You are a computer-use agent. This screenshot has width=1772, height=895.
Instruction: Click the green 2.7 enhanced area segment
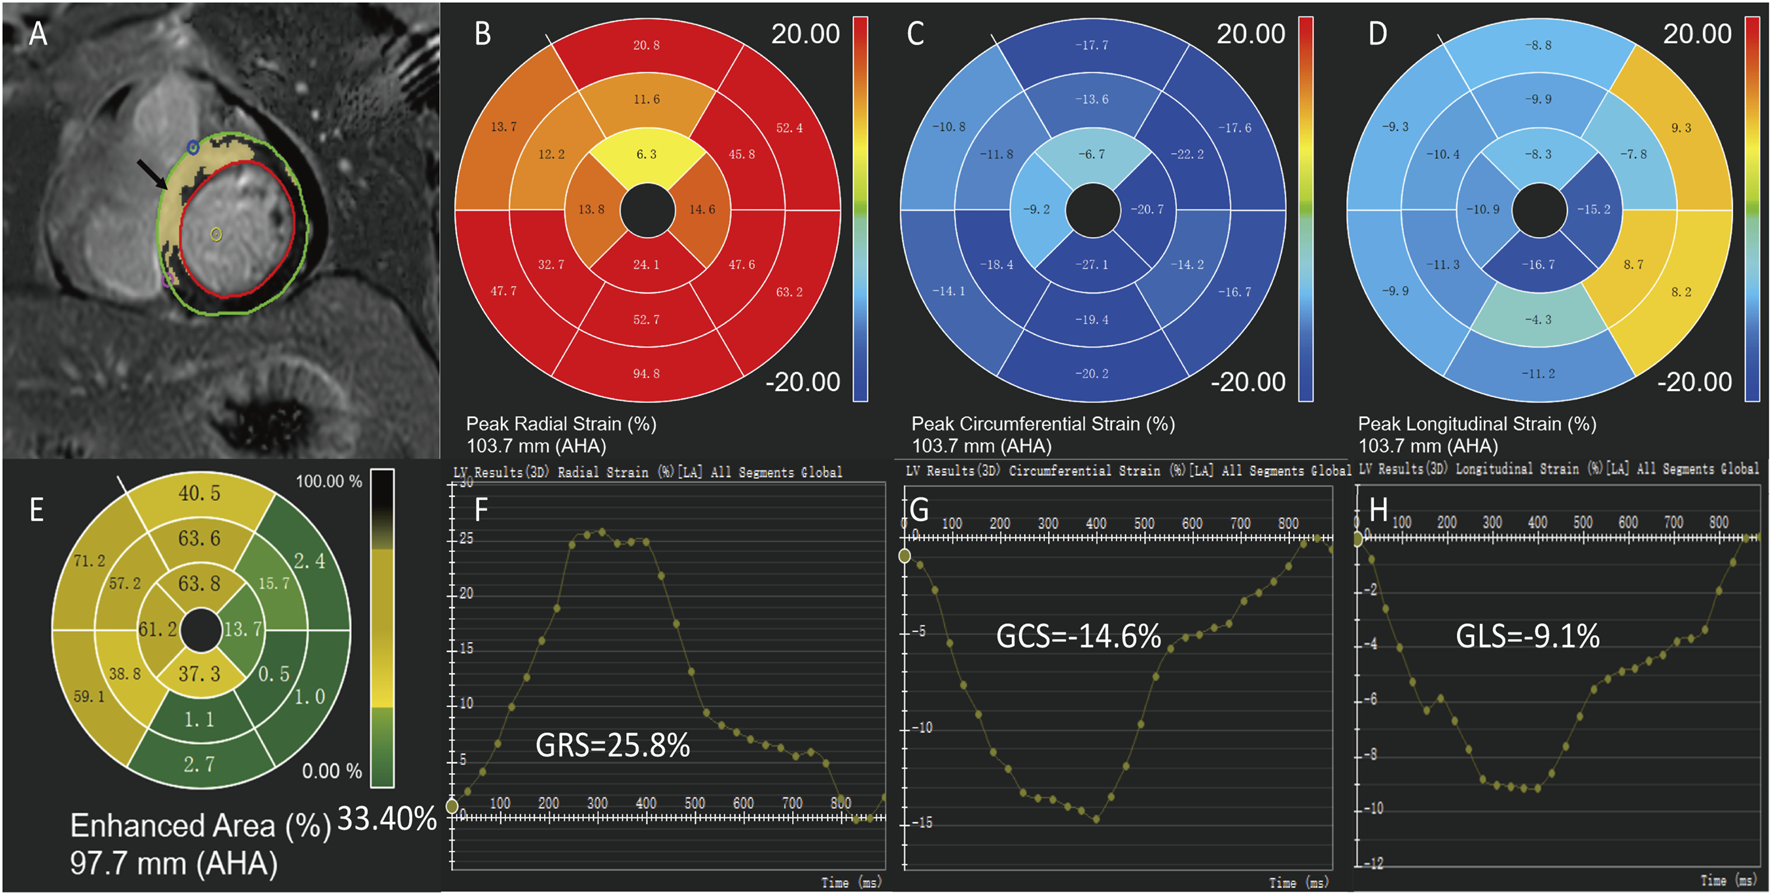coord(200,765)
